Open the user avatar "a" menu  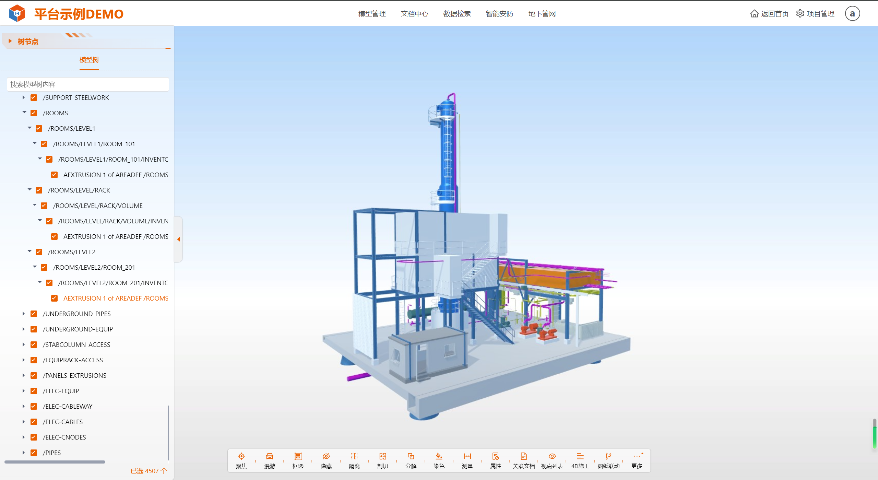[852, 14]
